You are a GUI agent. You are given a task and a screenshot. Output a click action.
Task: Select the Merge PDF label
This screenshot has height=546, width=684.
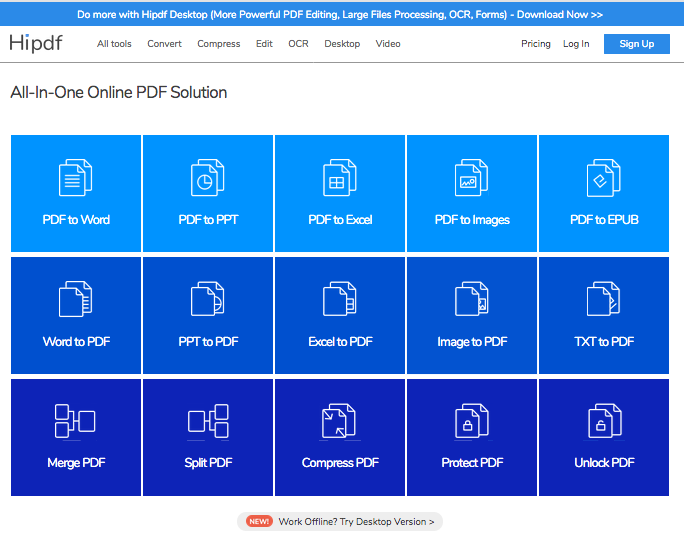76,463
